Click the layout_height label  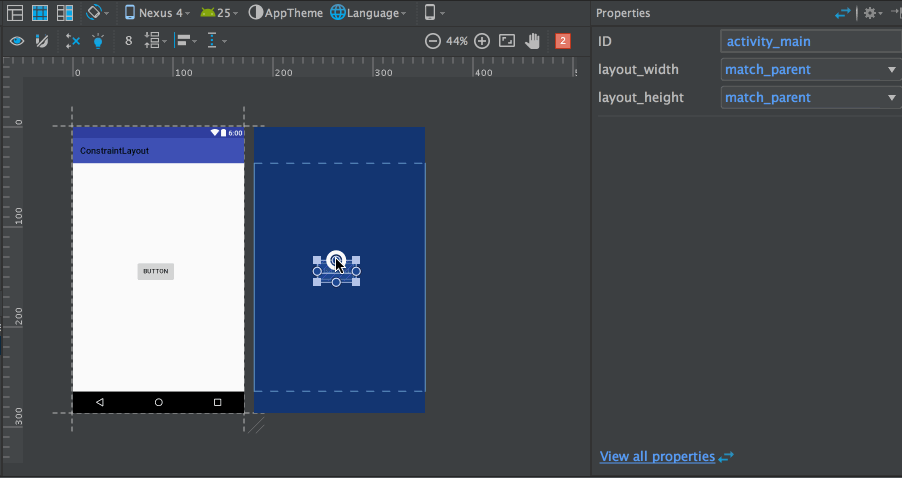(641, 97)
